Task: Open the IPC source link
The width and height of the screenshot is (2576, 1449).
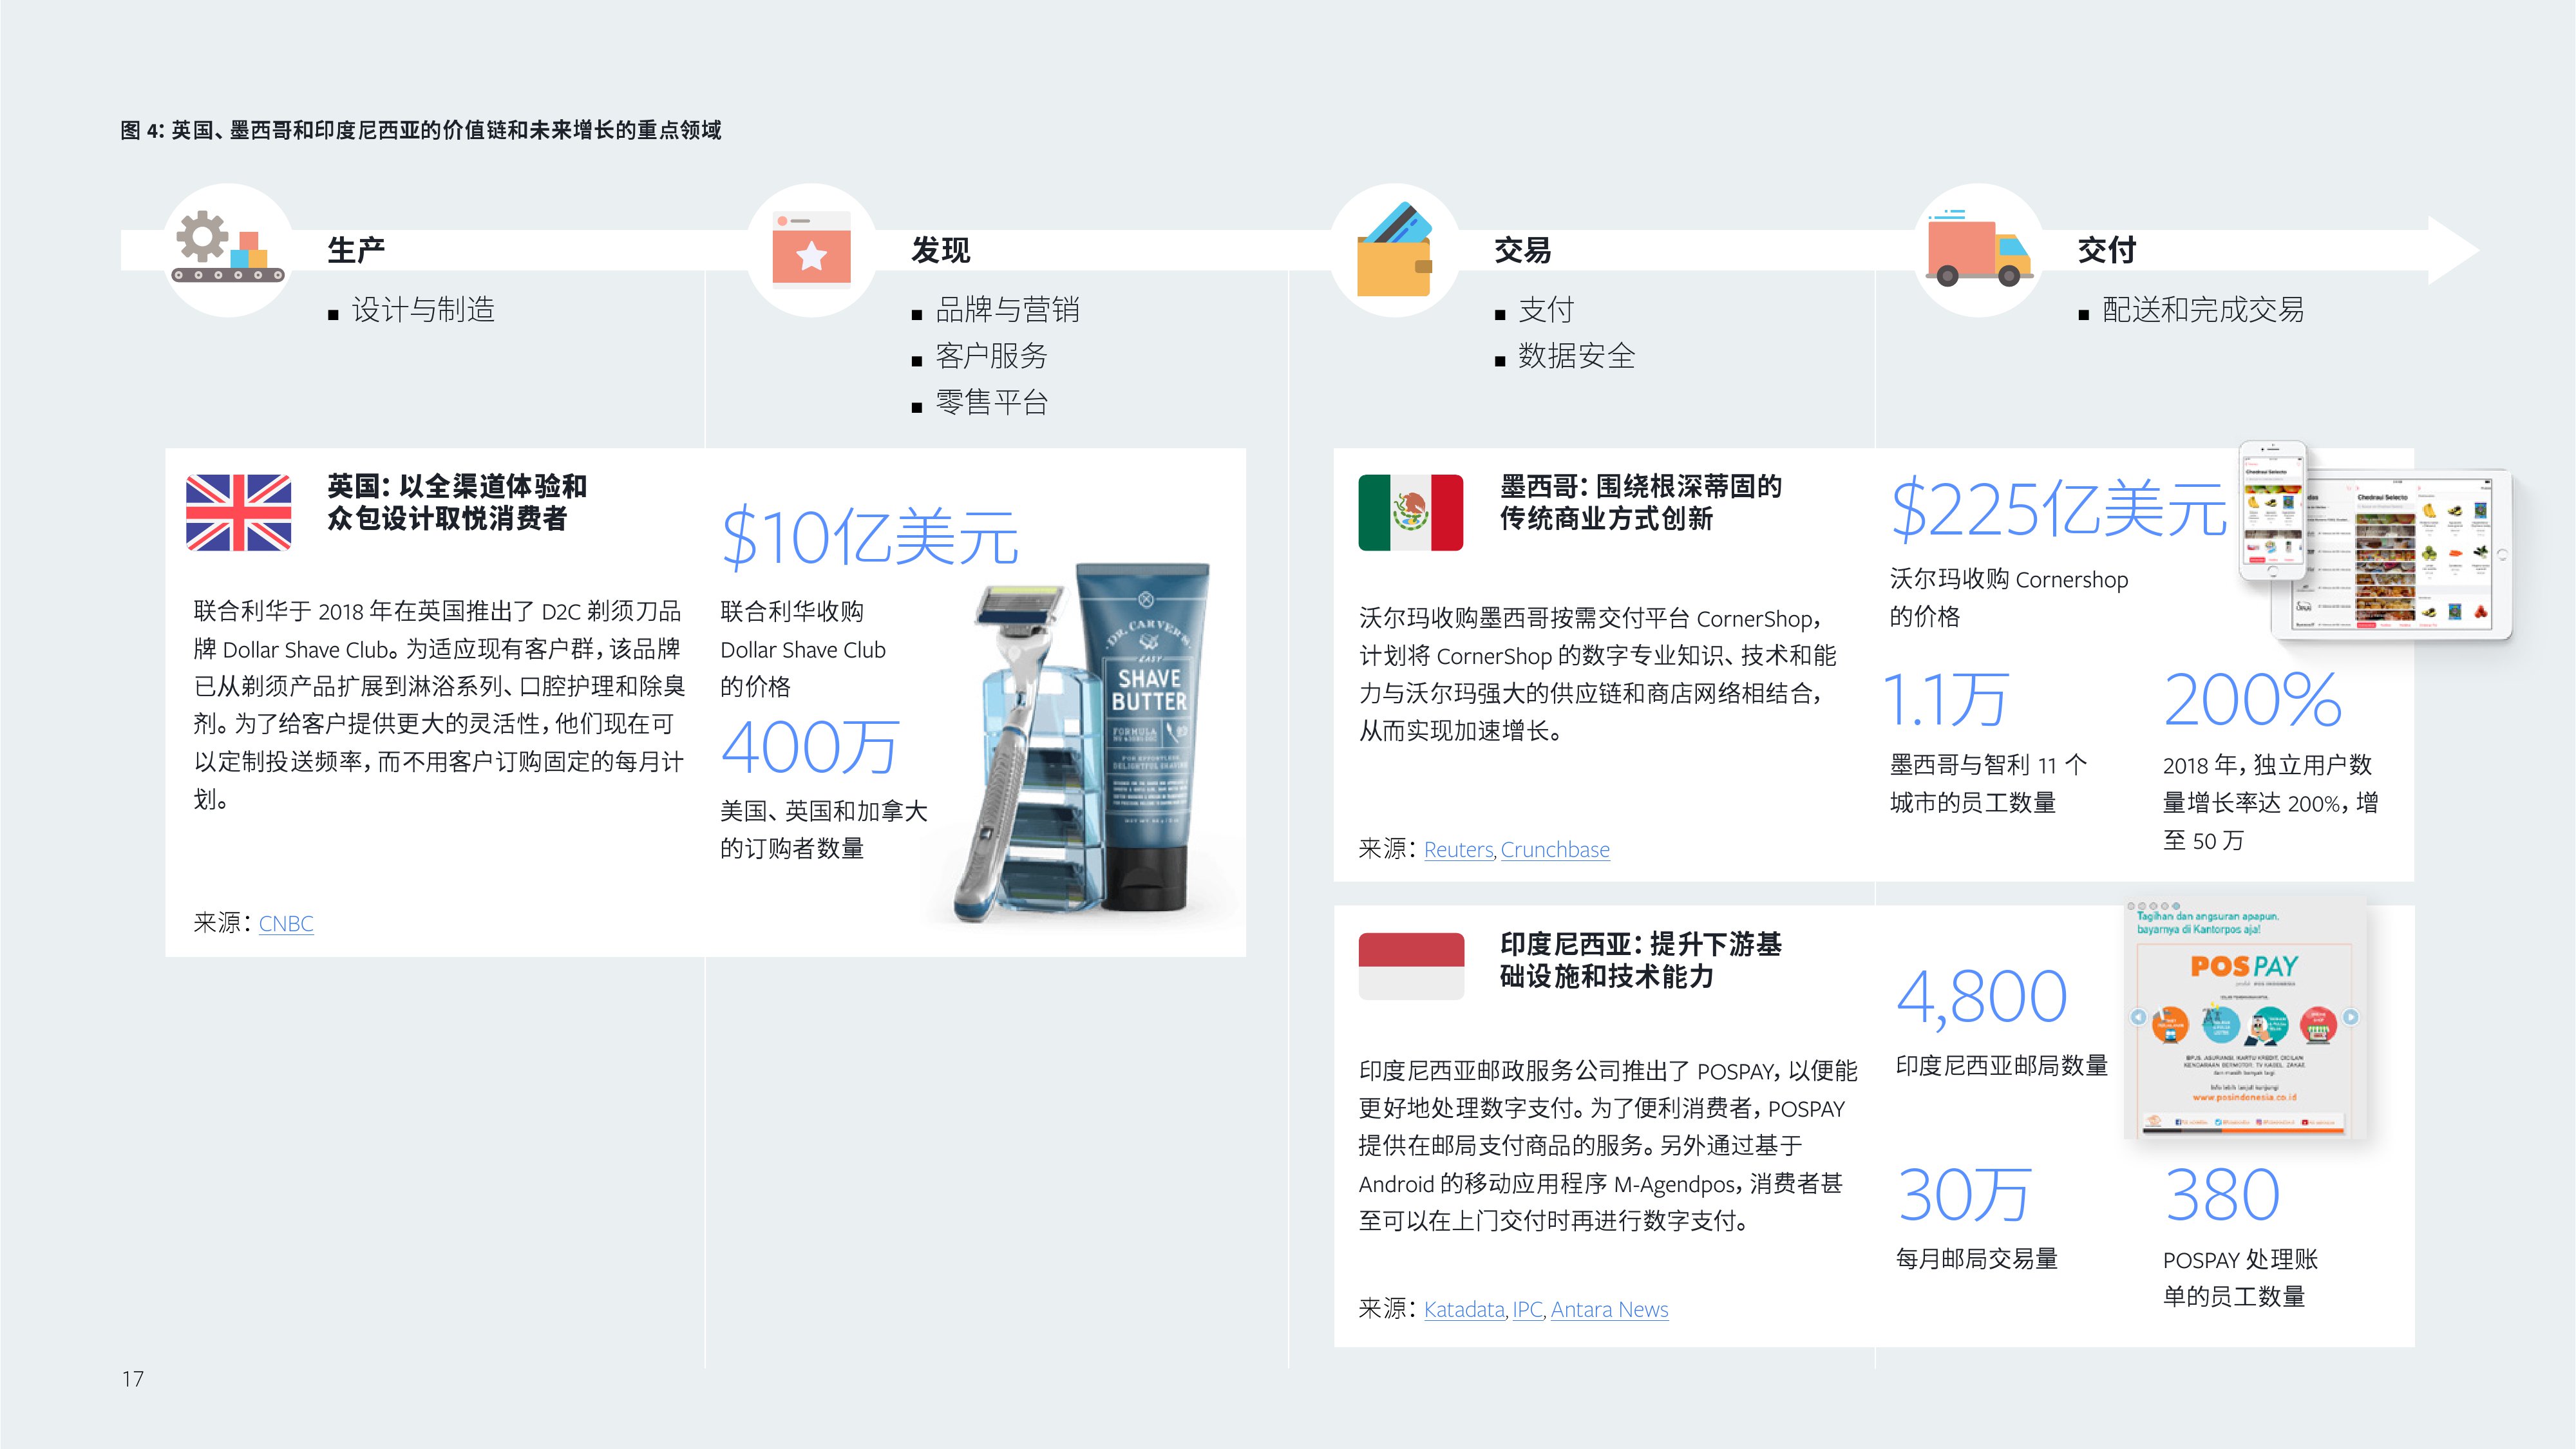Action: click(x=1527, y=1310)
